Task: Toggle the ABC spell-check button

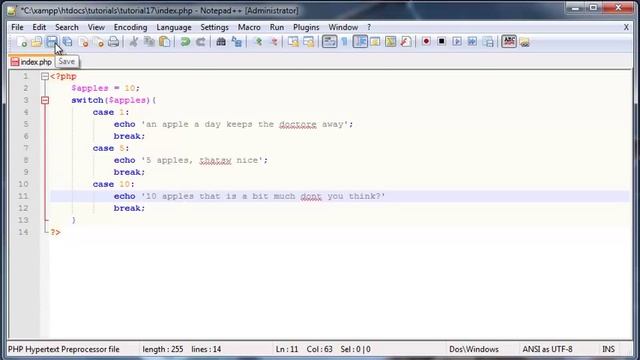Action: point(509,42)
